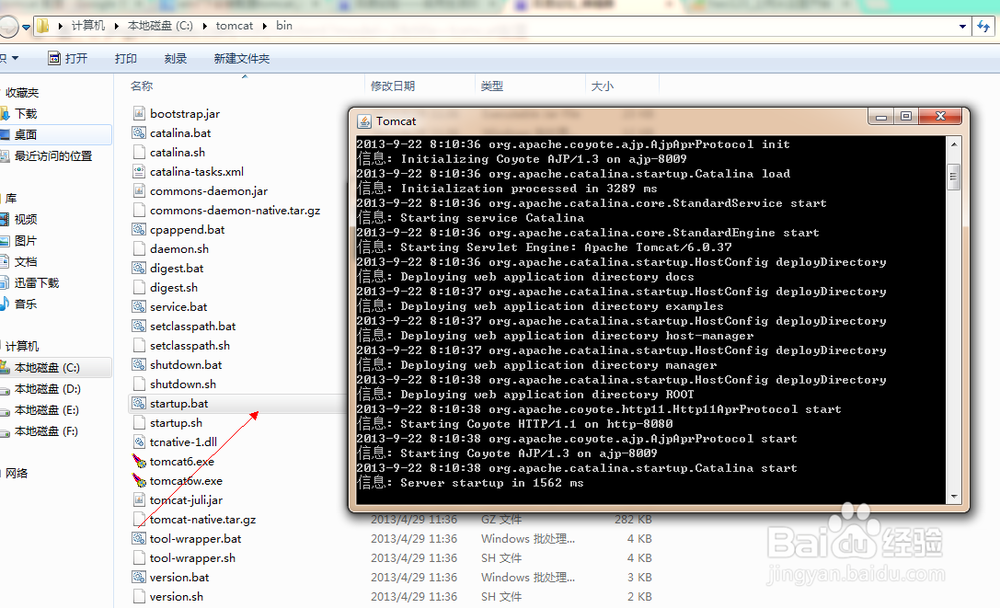The height and width of the screenshot is (608, 1000).
Task: Click the commons-daemon.jar icon
Action: click(139, 191)
